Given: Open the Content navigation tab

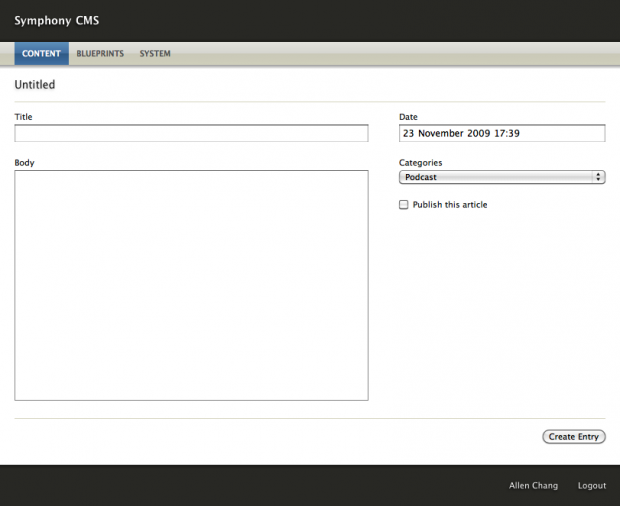Looking at the screenshot, I should pyautogui.click(x=42, y=53).
